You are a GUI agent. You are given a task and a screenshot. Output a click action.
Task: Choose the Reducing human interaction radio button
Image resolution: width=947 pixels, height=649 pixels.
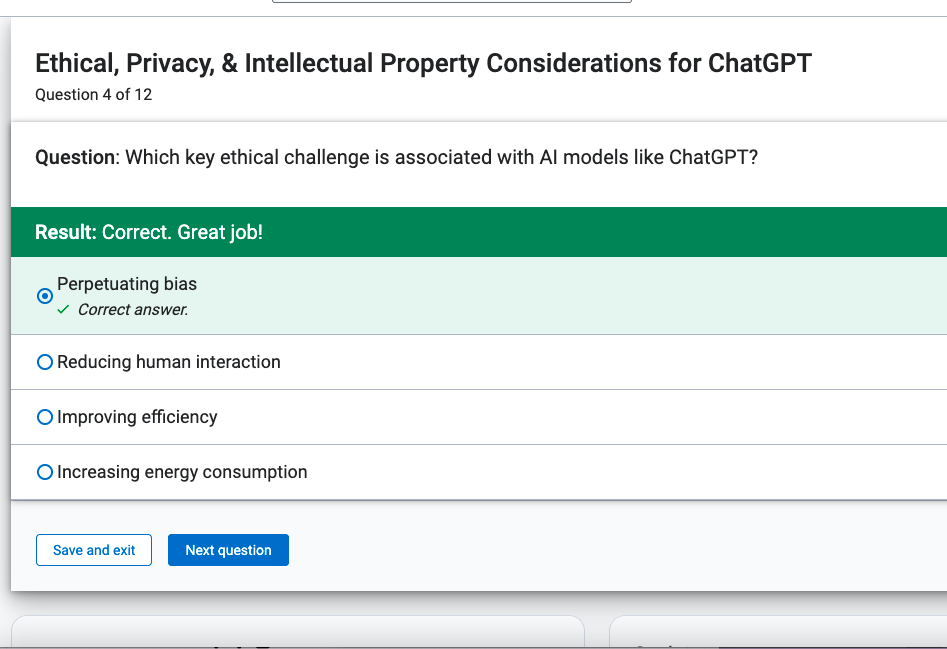(x=45, y=362)
